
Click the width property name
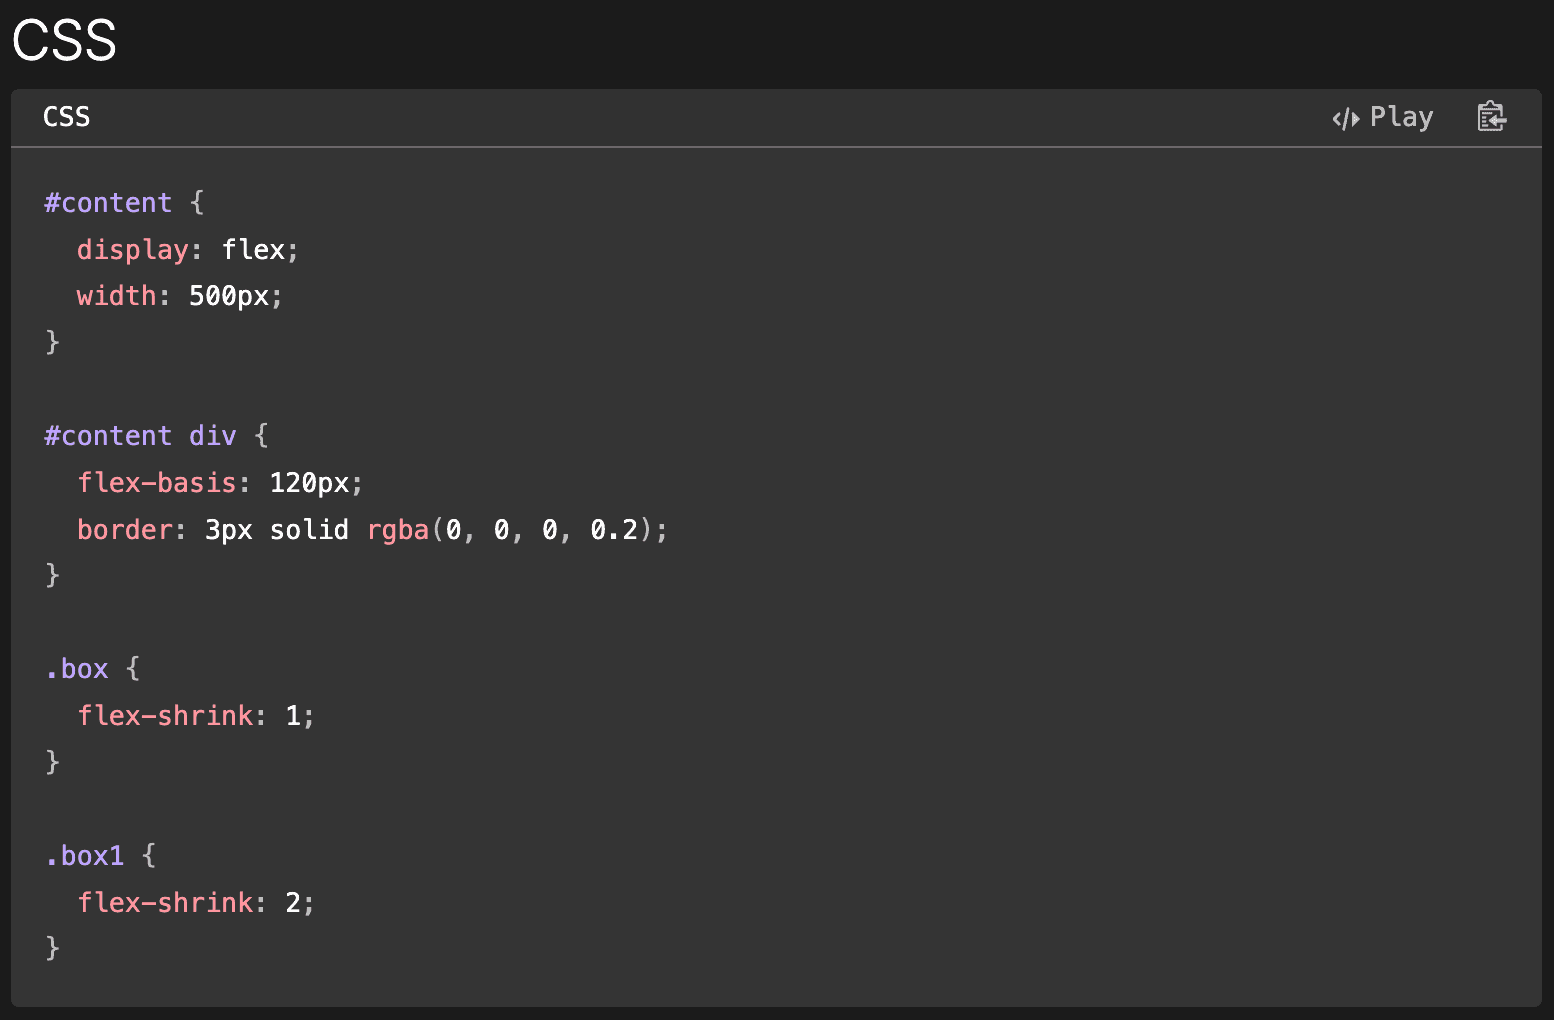coord(116,296)
